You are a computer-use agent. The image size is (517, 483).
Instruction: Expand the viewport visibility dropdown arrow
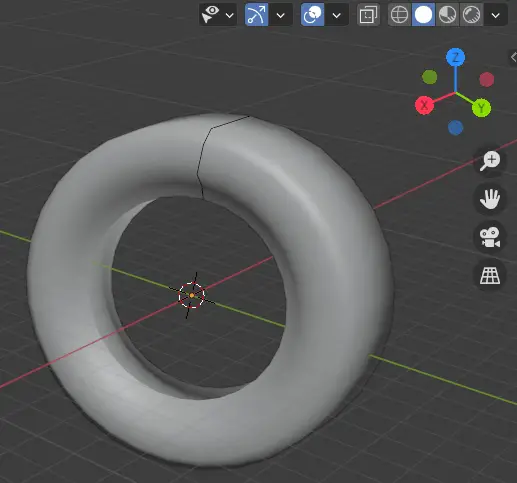(x=230, y=15)
